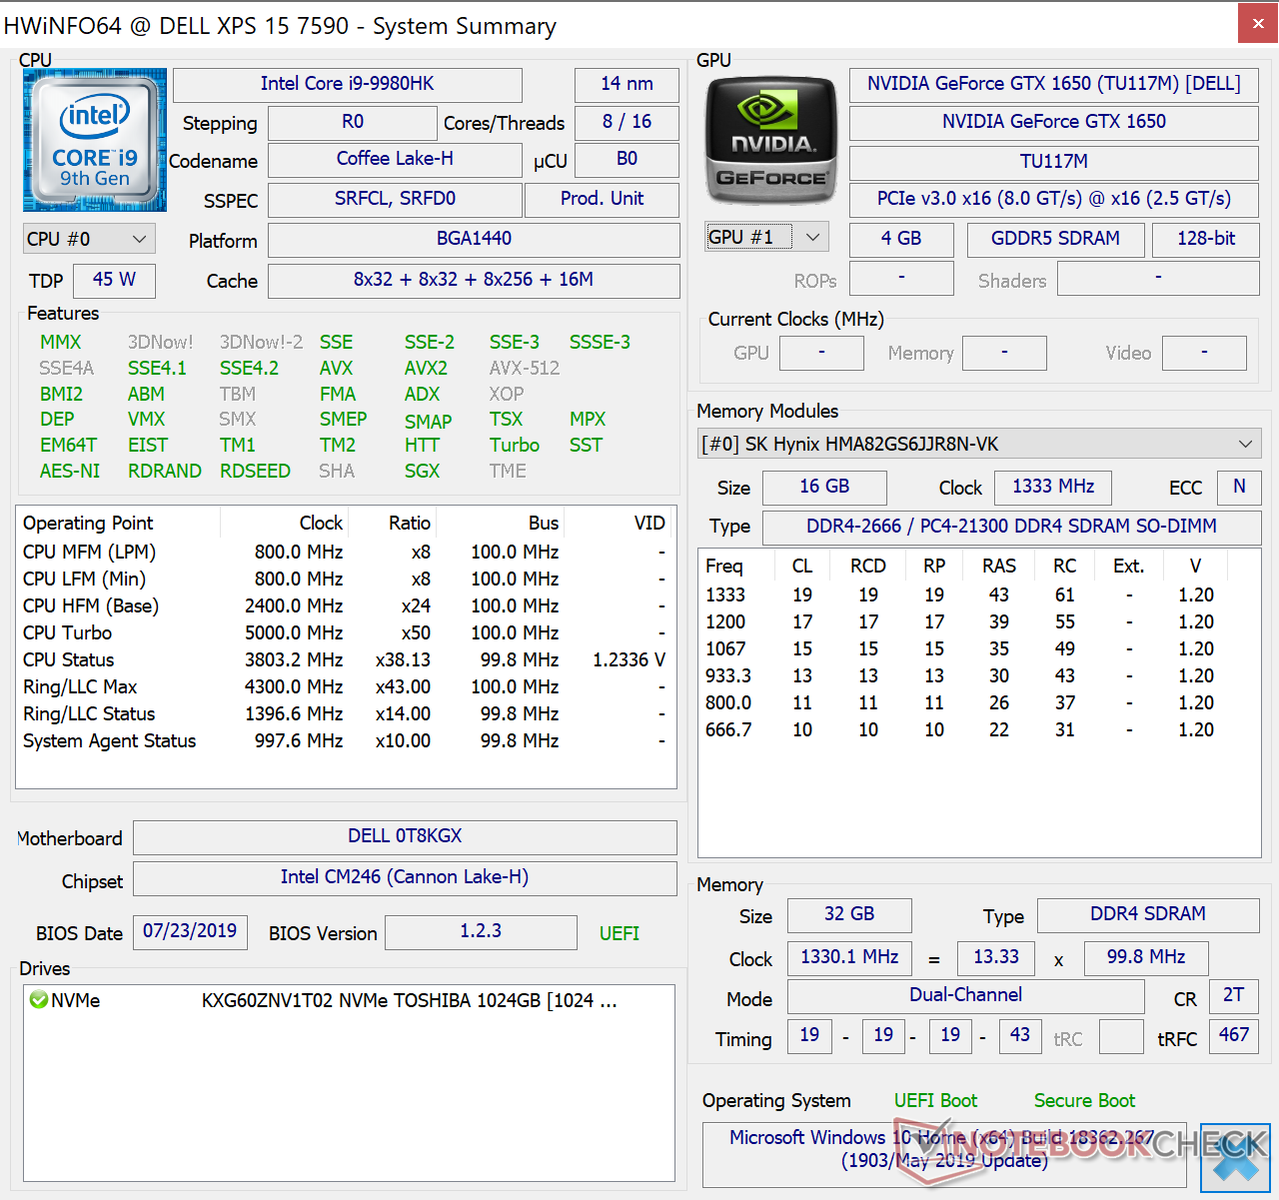The height and width of the screenshot is (1200, 1279).
Task: Click the Prod. Unit field
Action: click(602, 199)
